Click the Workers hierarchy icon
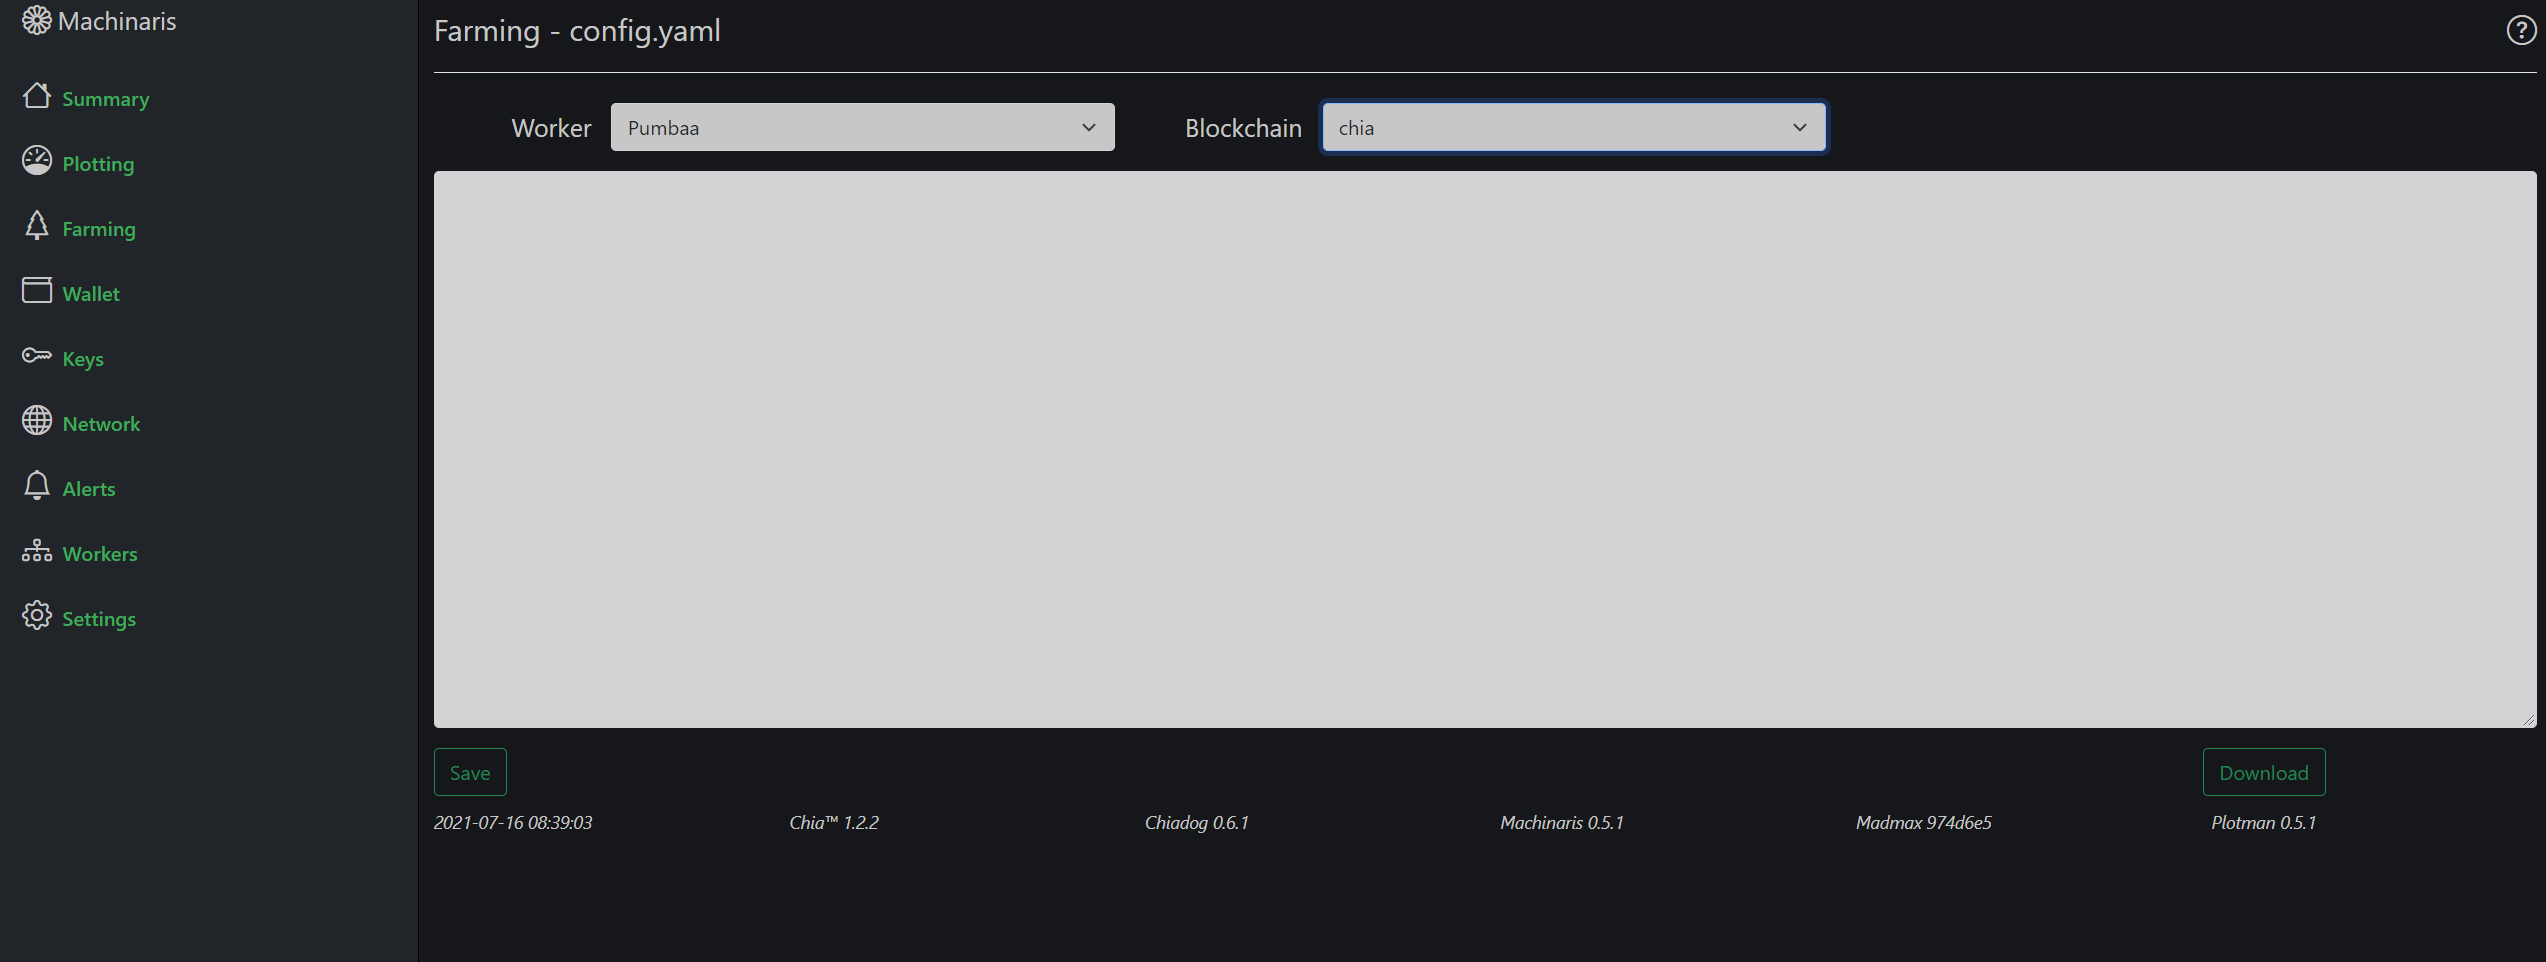Screen dimensions: 2546x962 pos(37,551)
